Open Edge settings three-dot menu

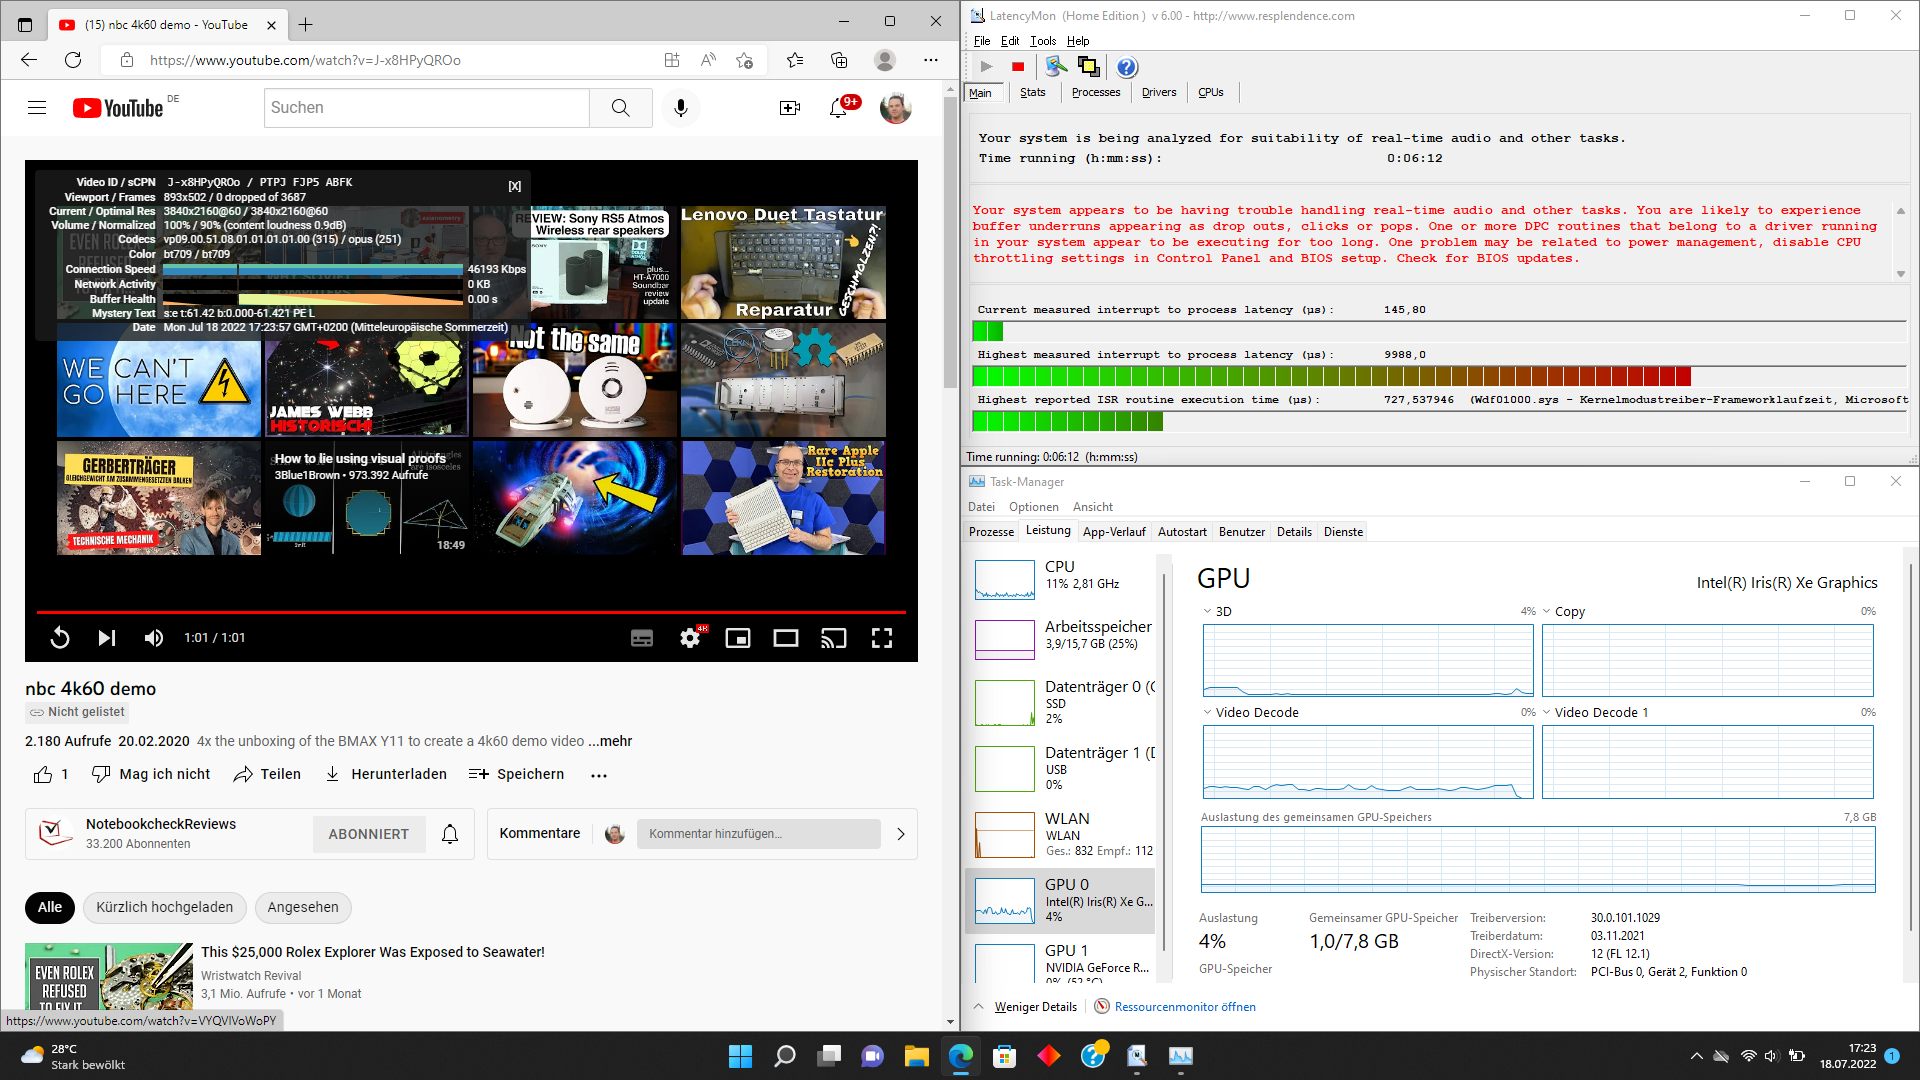point(931,60)
